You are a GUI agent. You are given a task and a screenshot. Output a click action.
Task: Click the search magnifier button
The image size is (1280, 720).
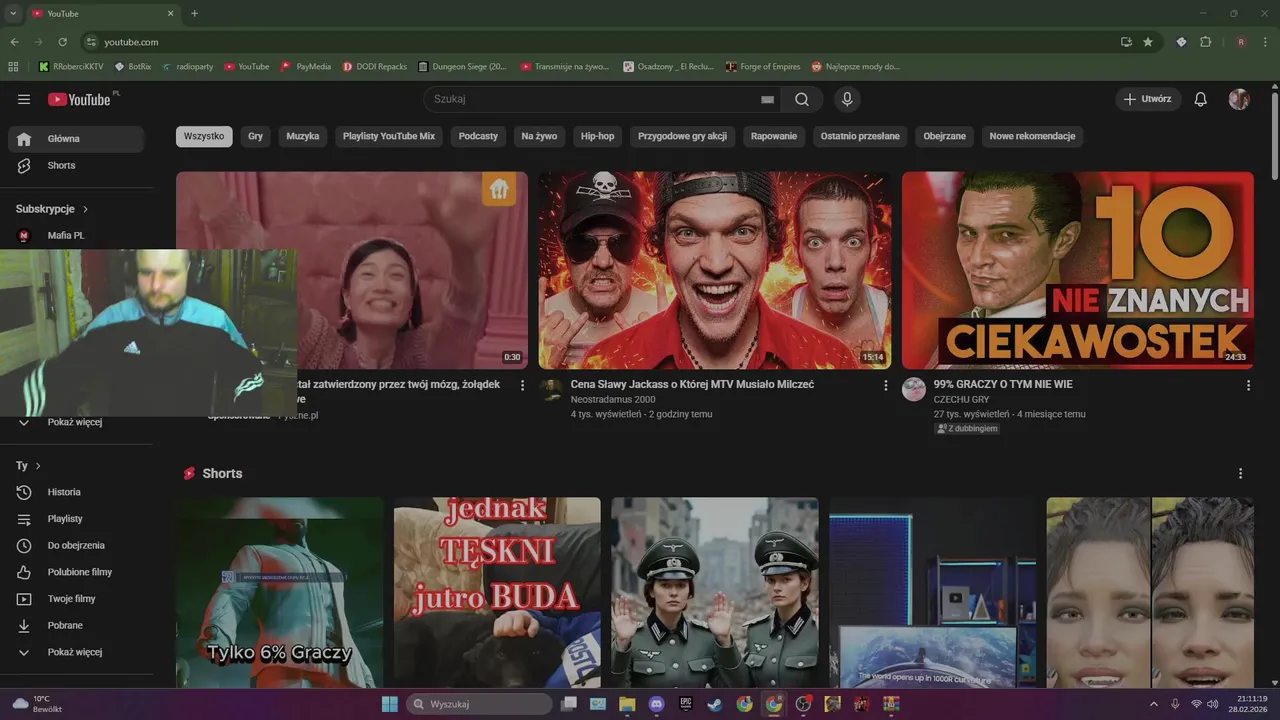pos(802,99)
